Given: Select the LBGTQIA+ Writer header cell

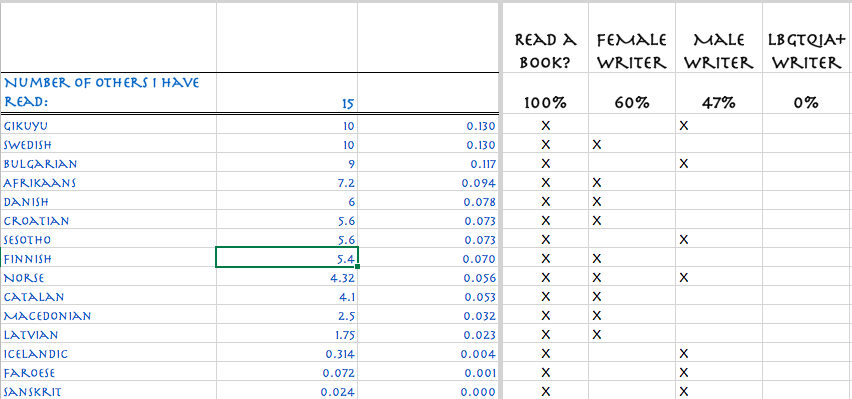Looking at the screenshot, I should coord(807,52).
